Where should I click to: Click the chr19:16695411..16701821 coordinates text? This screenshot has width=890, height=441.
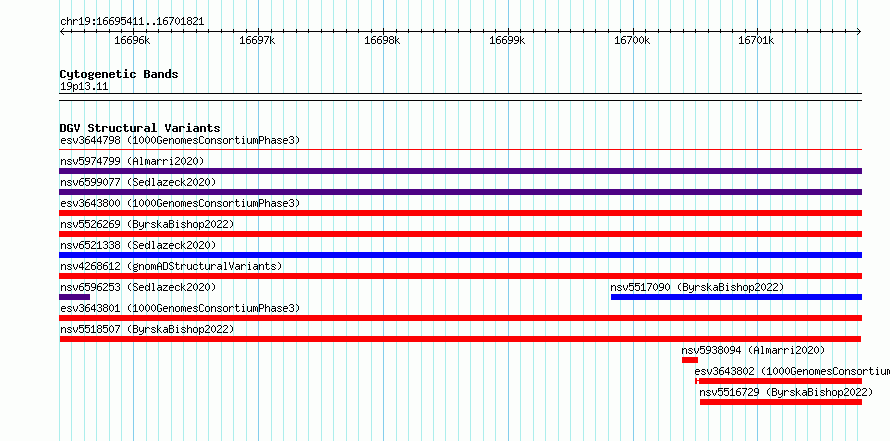(132, 22)
